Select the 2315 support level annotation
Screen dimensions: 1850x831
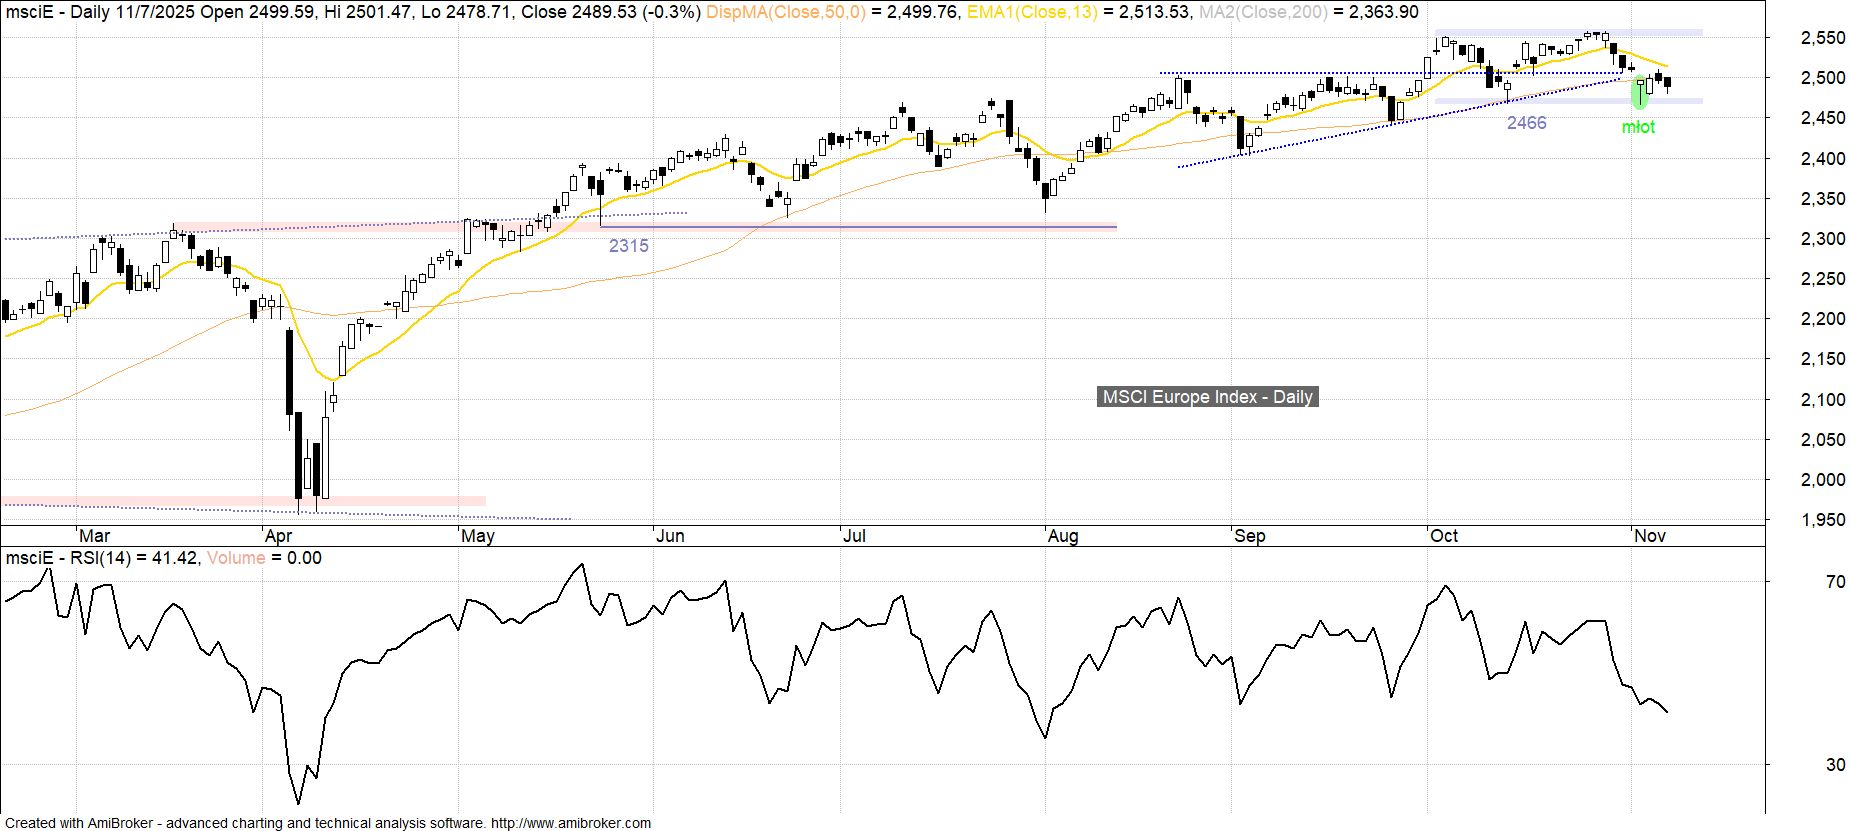(628, 246)
